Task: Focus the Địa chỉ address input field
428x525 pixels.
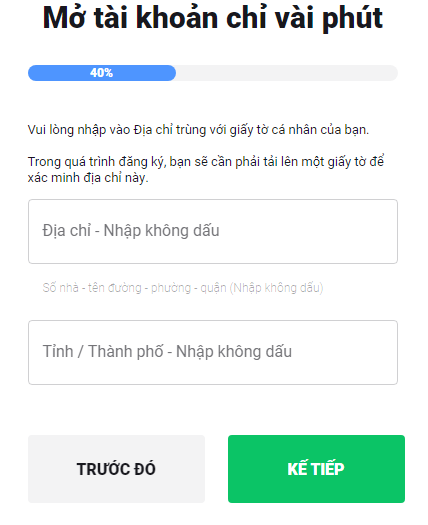Action: 213,231
